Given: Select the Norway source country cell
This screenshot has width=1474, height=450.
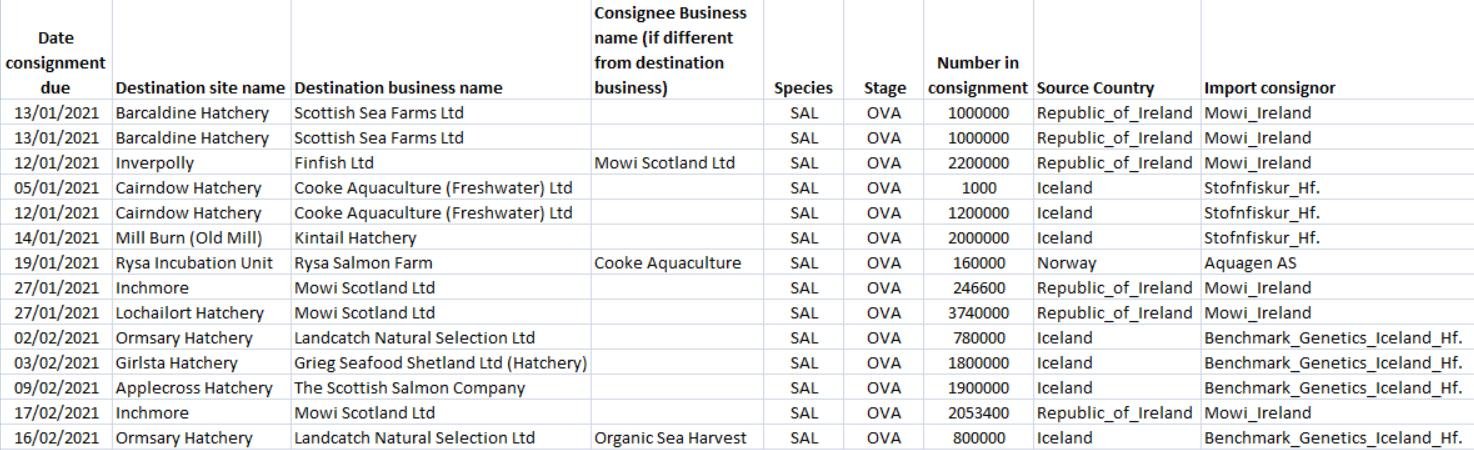Looking at the screenshot, I should point(1066,263).
